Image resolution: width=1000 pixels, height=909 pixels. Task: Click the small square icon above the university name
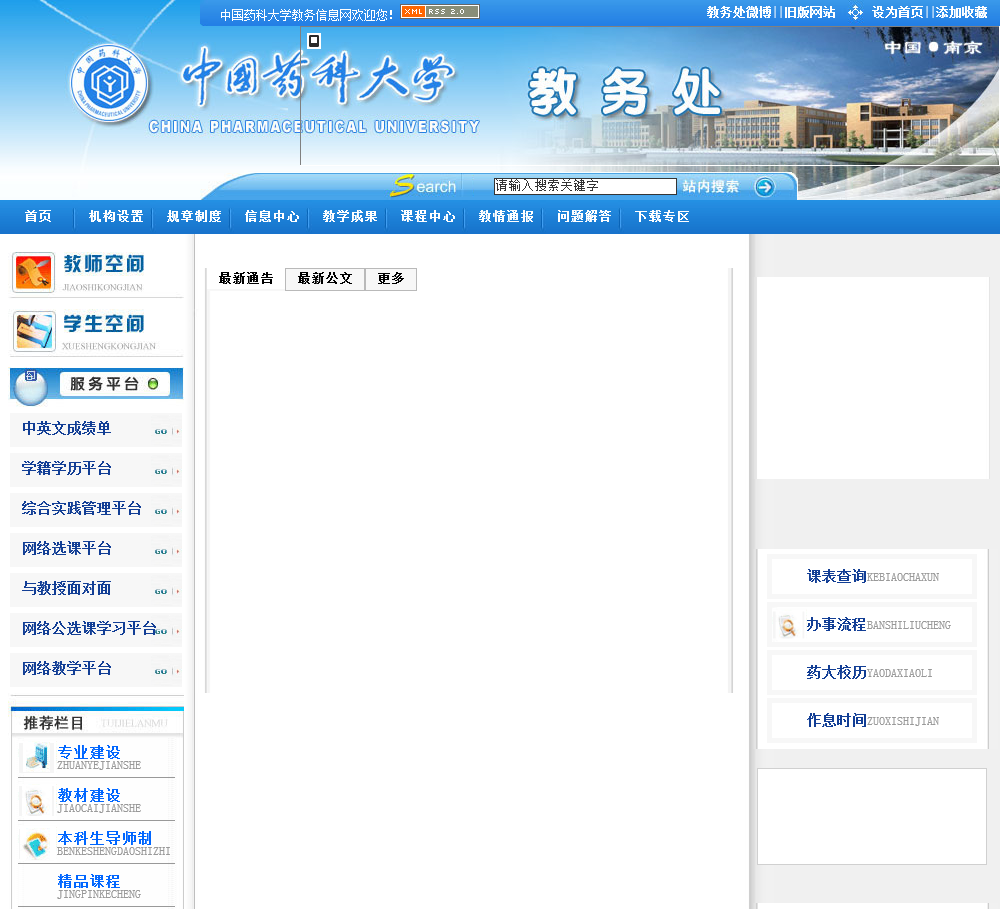tap(314, 41)
